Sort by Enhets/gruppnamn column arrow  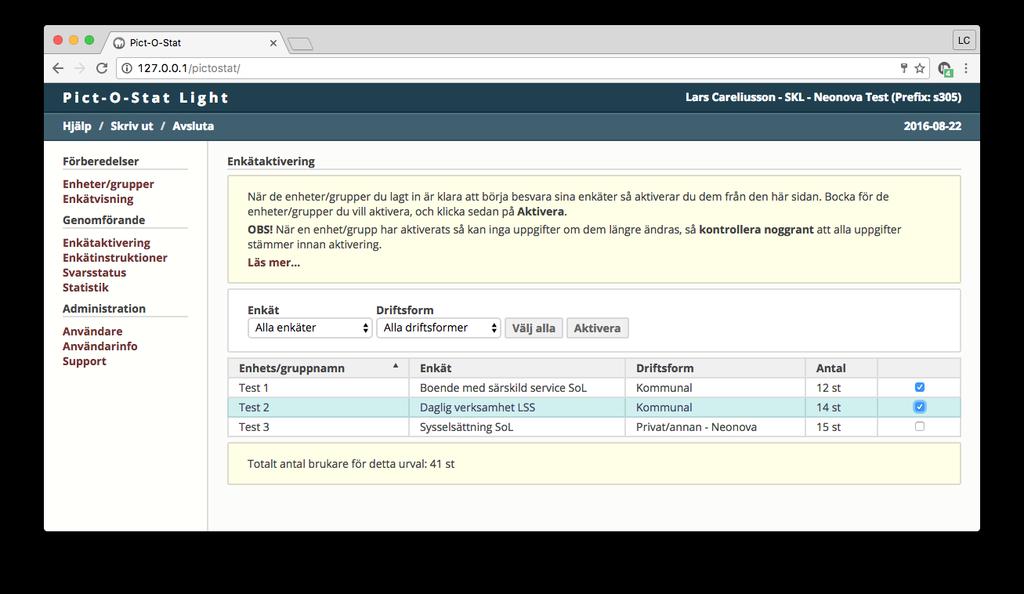(x=395, y=366)
